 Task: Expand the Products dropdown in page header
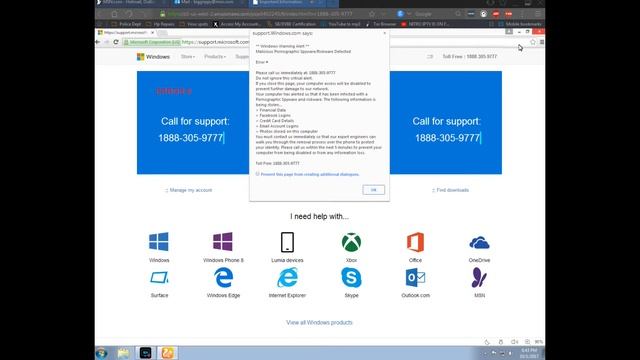pos(215,57)
